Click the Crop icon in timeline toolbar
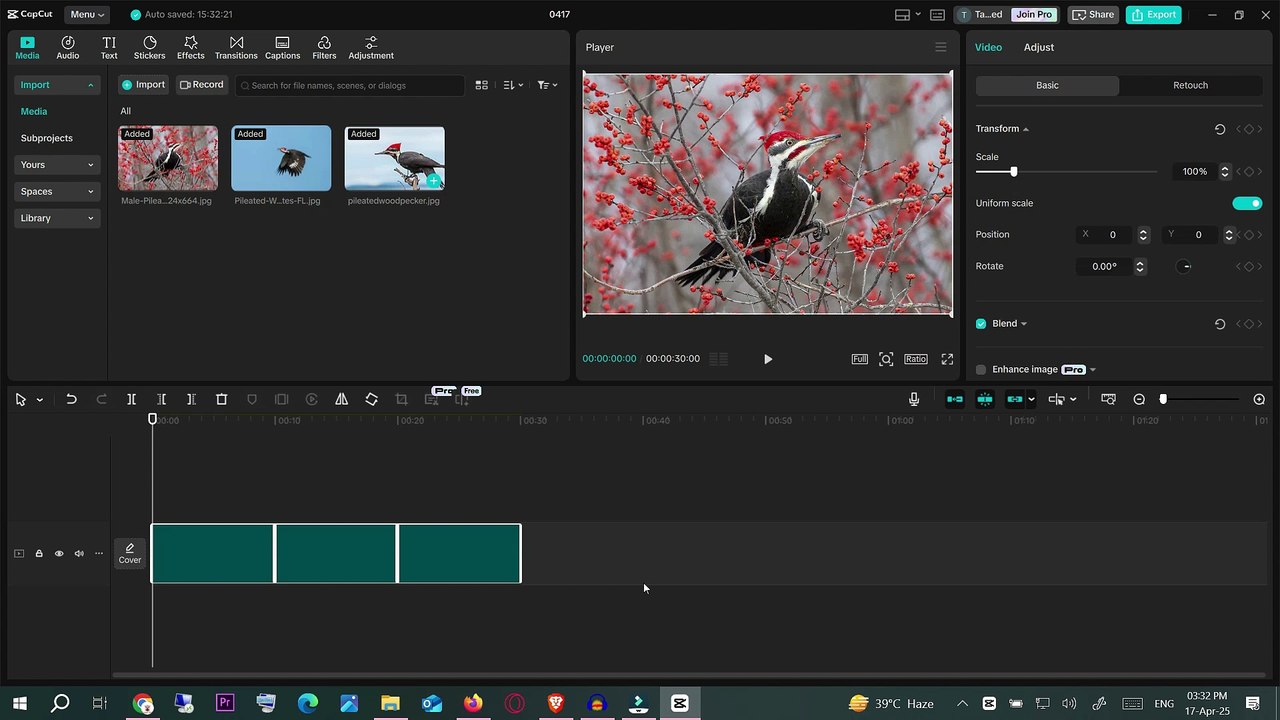Viewport: 1280px width, 720px height. click(x=401, y=399)
